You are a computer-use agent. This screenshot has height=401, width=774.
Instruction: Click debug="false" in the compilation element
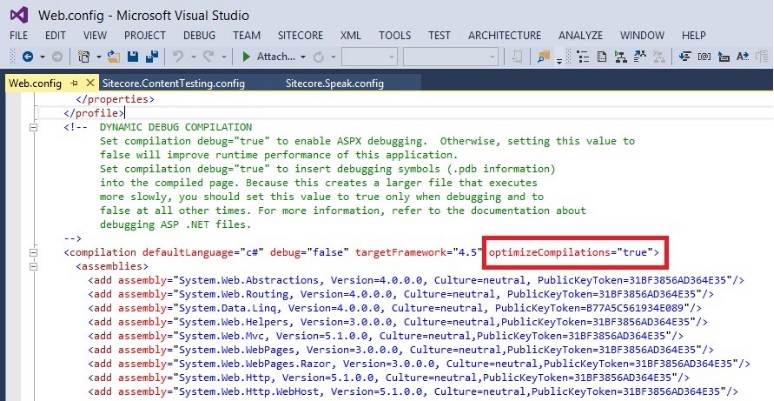pyautogui.click(x=310, y=253)
